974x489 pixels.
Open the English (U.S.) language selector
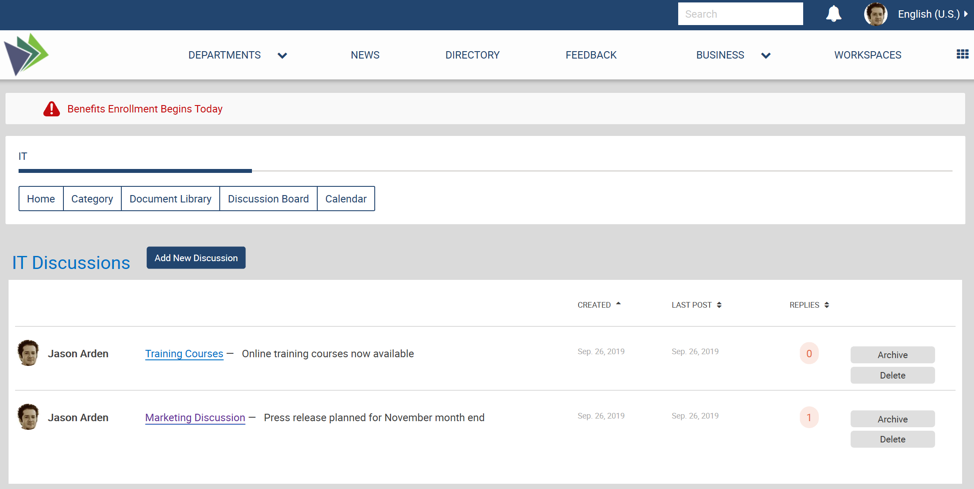[932, 14]
